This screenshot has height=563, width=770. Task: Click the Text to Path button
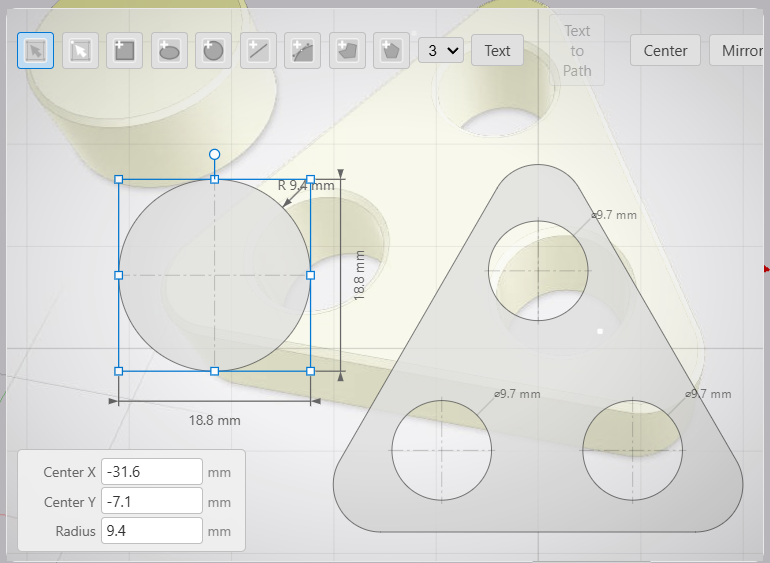click(x=577, y=51)
